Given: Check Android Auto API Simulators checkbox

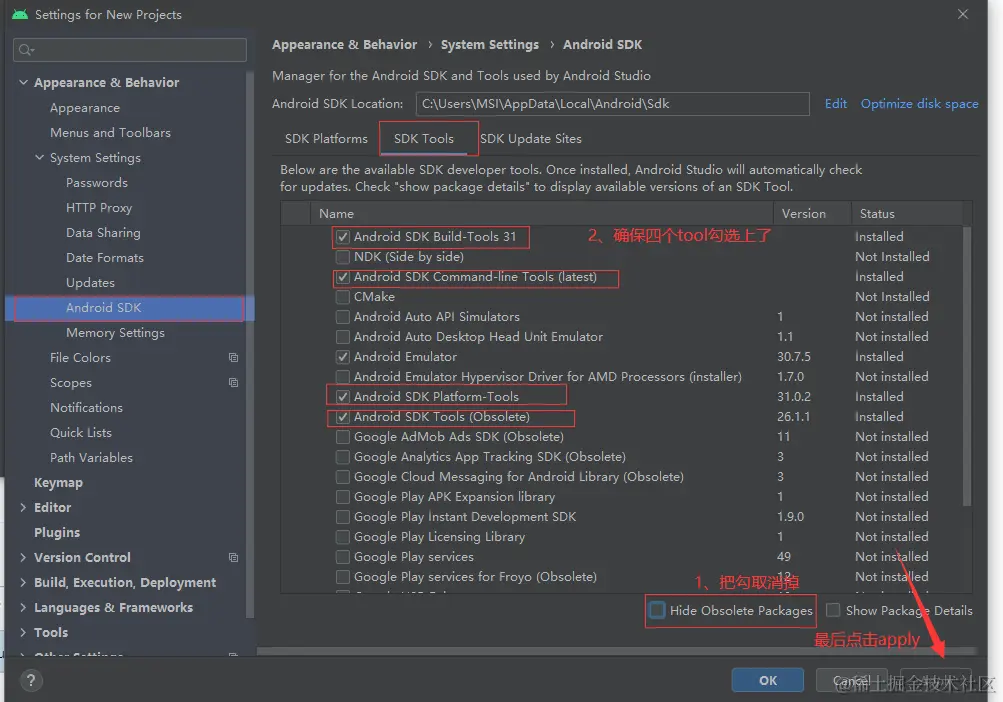Looking at the screenshot, I should coord(343,317).
